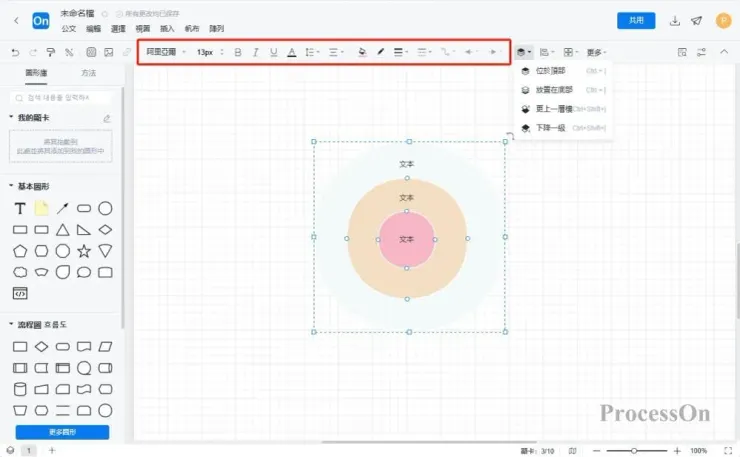740x457 pixels.
Task: Click the redo arrow icon
Action: [x=33, y=52]
